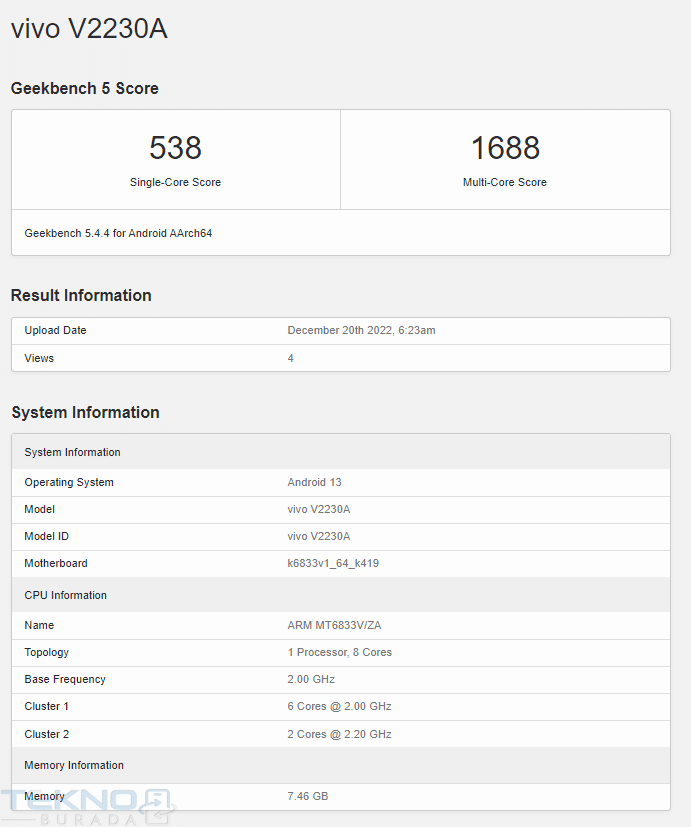Click the Motherboard label
Screen dimensions: 691x827
[x=56, y=563]
